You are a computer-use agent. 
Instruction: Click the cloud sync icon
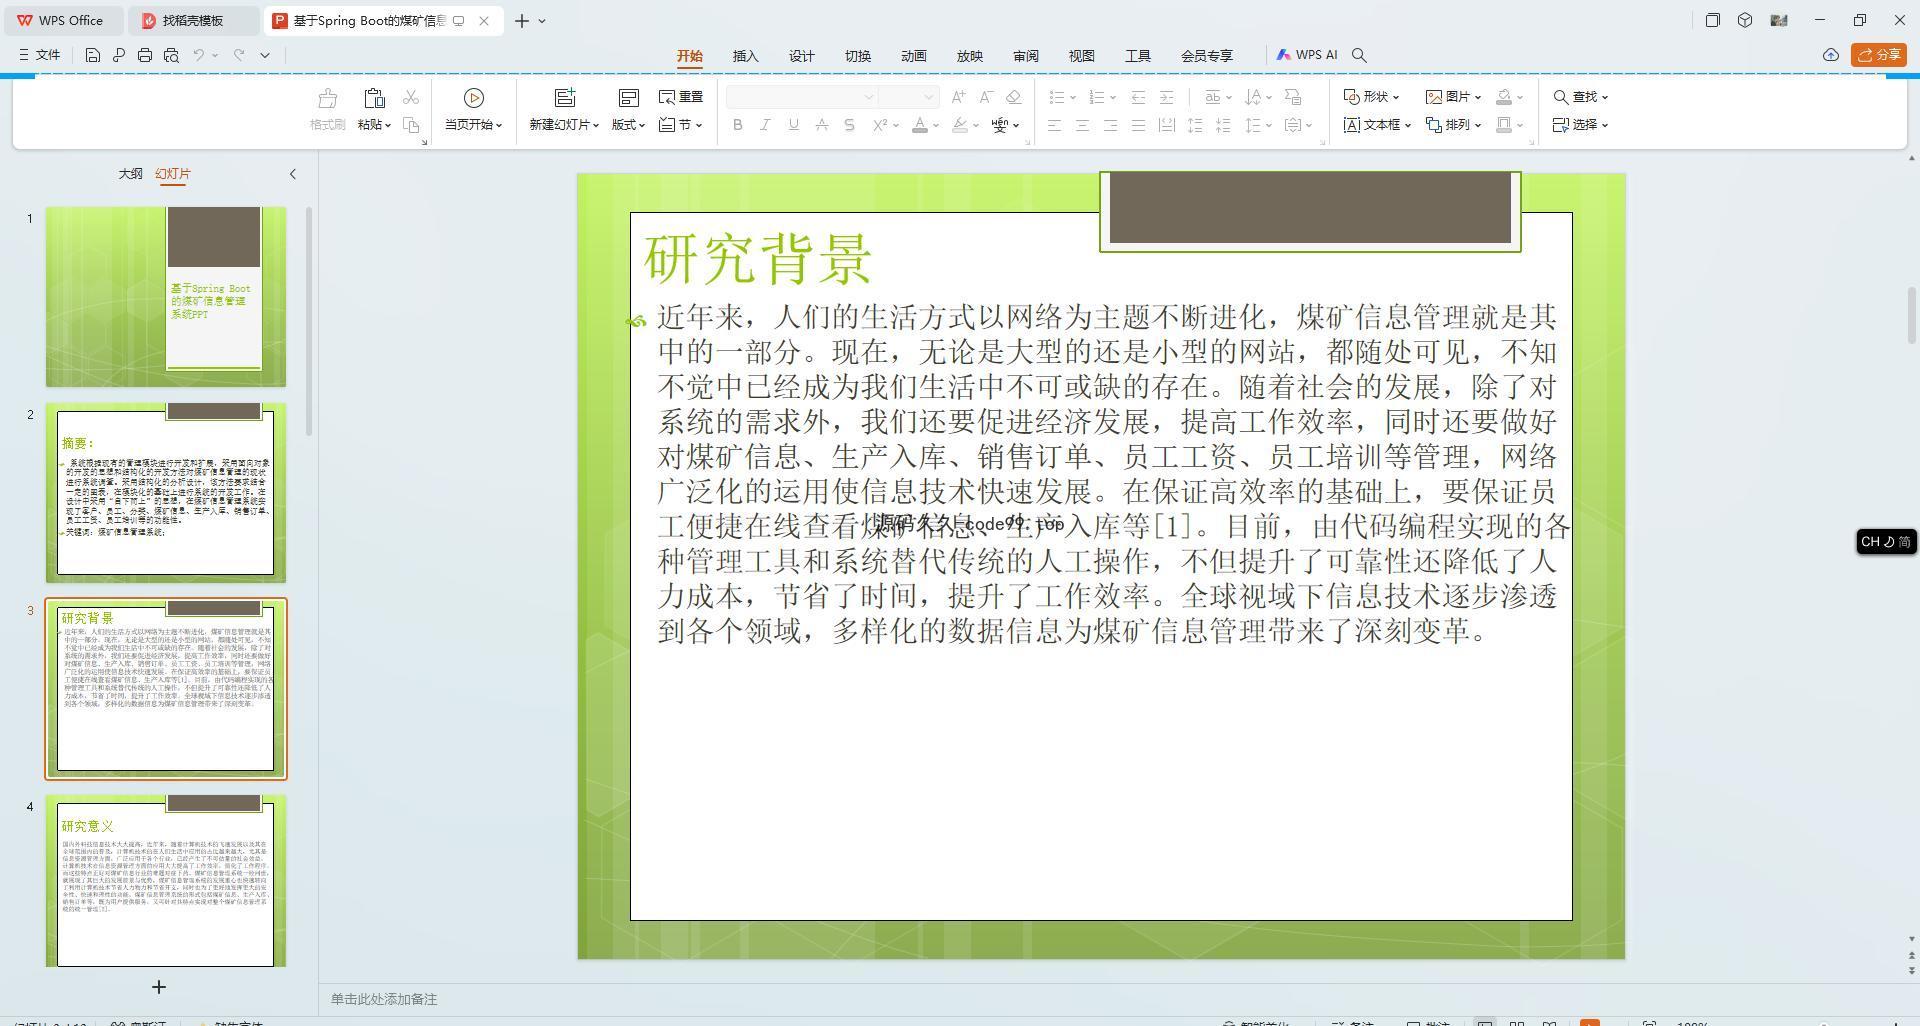point(1831,55)
